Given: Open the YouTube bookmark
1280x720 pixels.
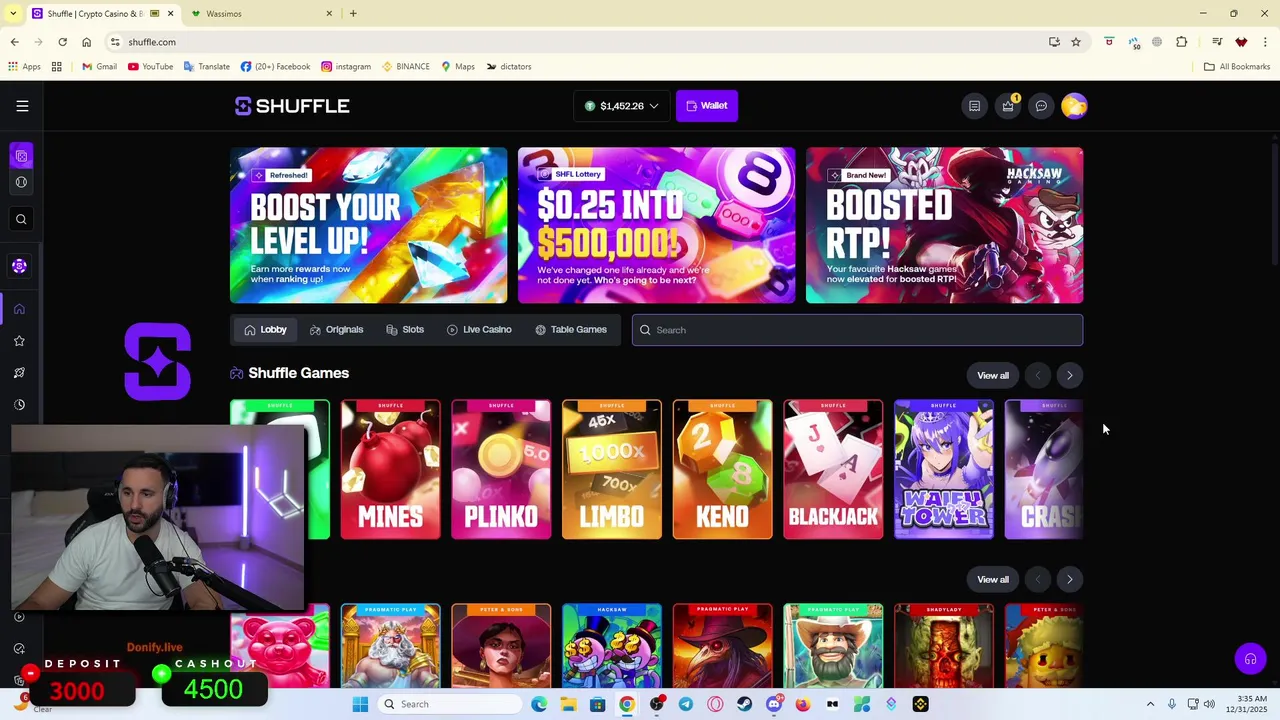Looking at the screenshot, I should point(149,67).
